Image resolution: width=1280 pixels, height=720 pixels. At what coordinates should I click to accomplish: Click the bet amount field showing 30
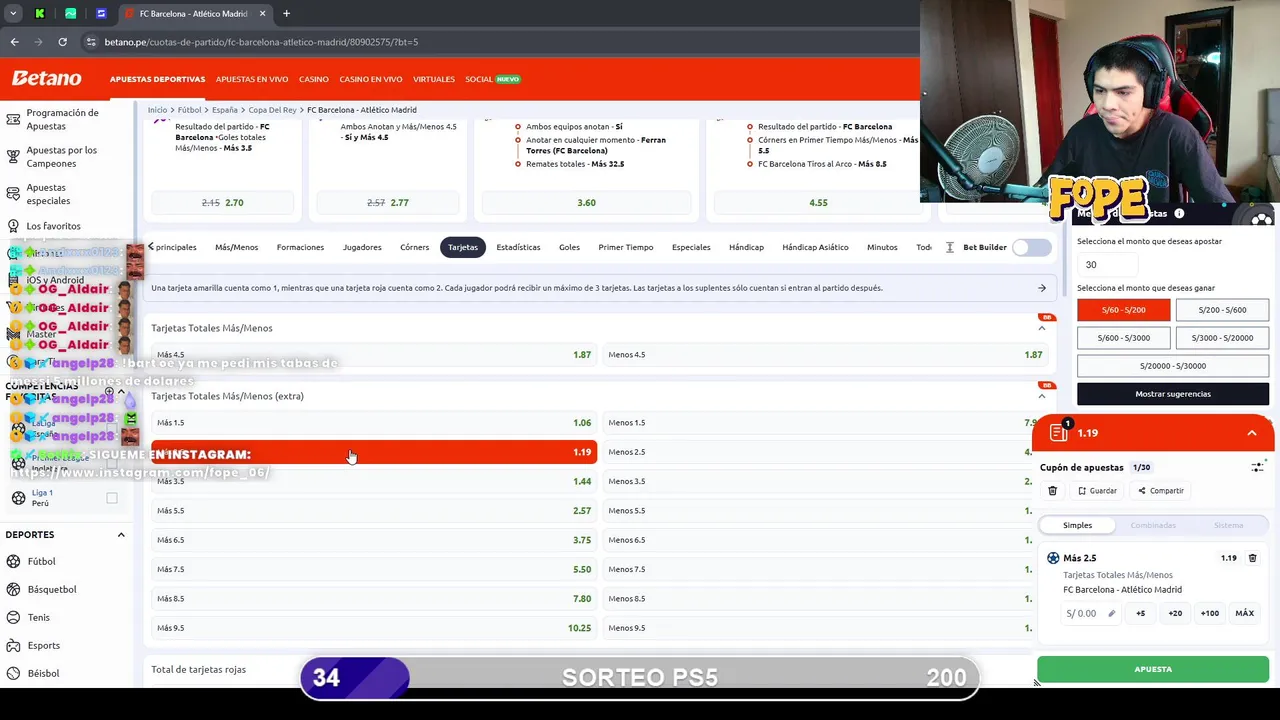point(1107,265)
